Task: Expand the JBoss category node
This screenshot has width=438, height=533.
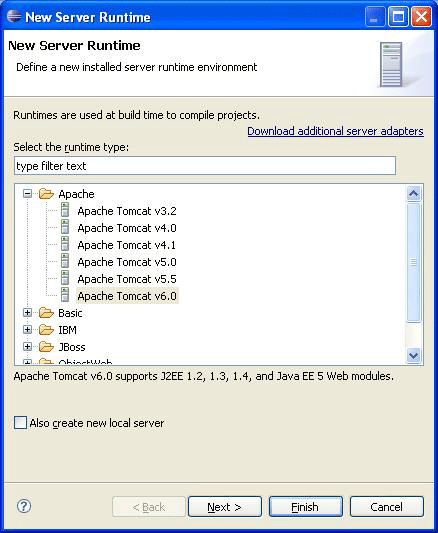Action: (x=28, y=347)
